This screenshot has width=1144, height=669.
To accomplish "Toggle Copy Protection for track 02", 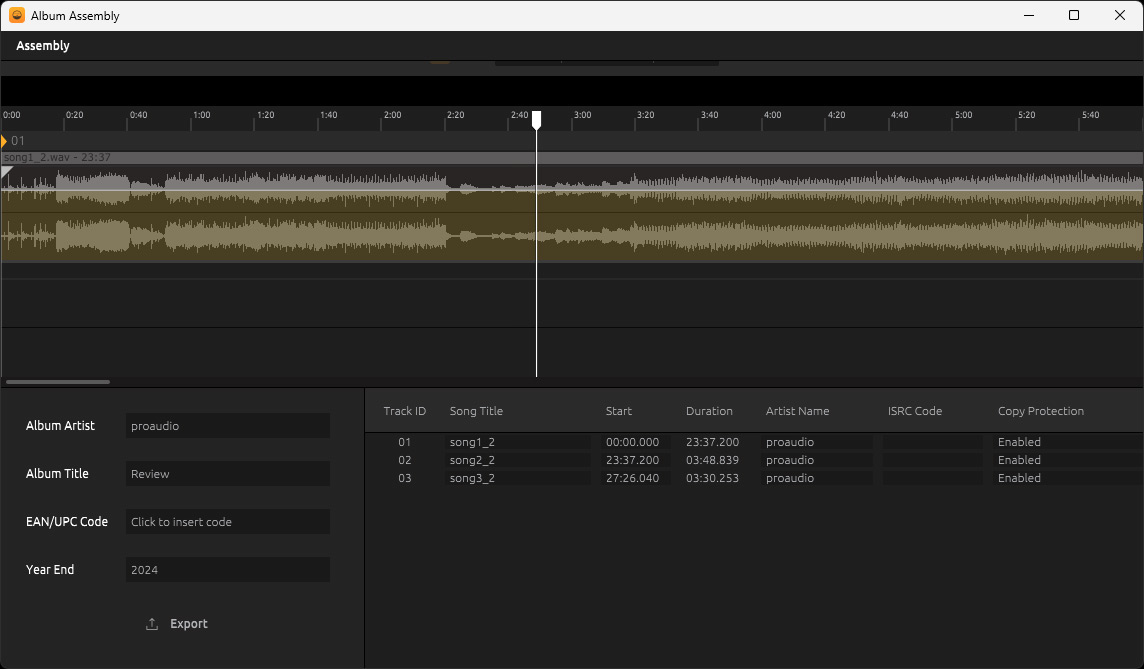I will 1019,460.
